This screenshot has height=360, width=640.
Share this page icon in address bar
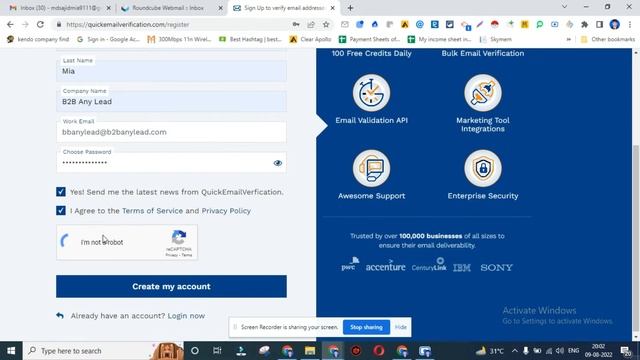[311, 24]
